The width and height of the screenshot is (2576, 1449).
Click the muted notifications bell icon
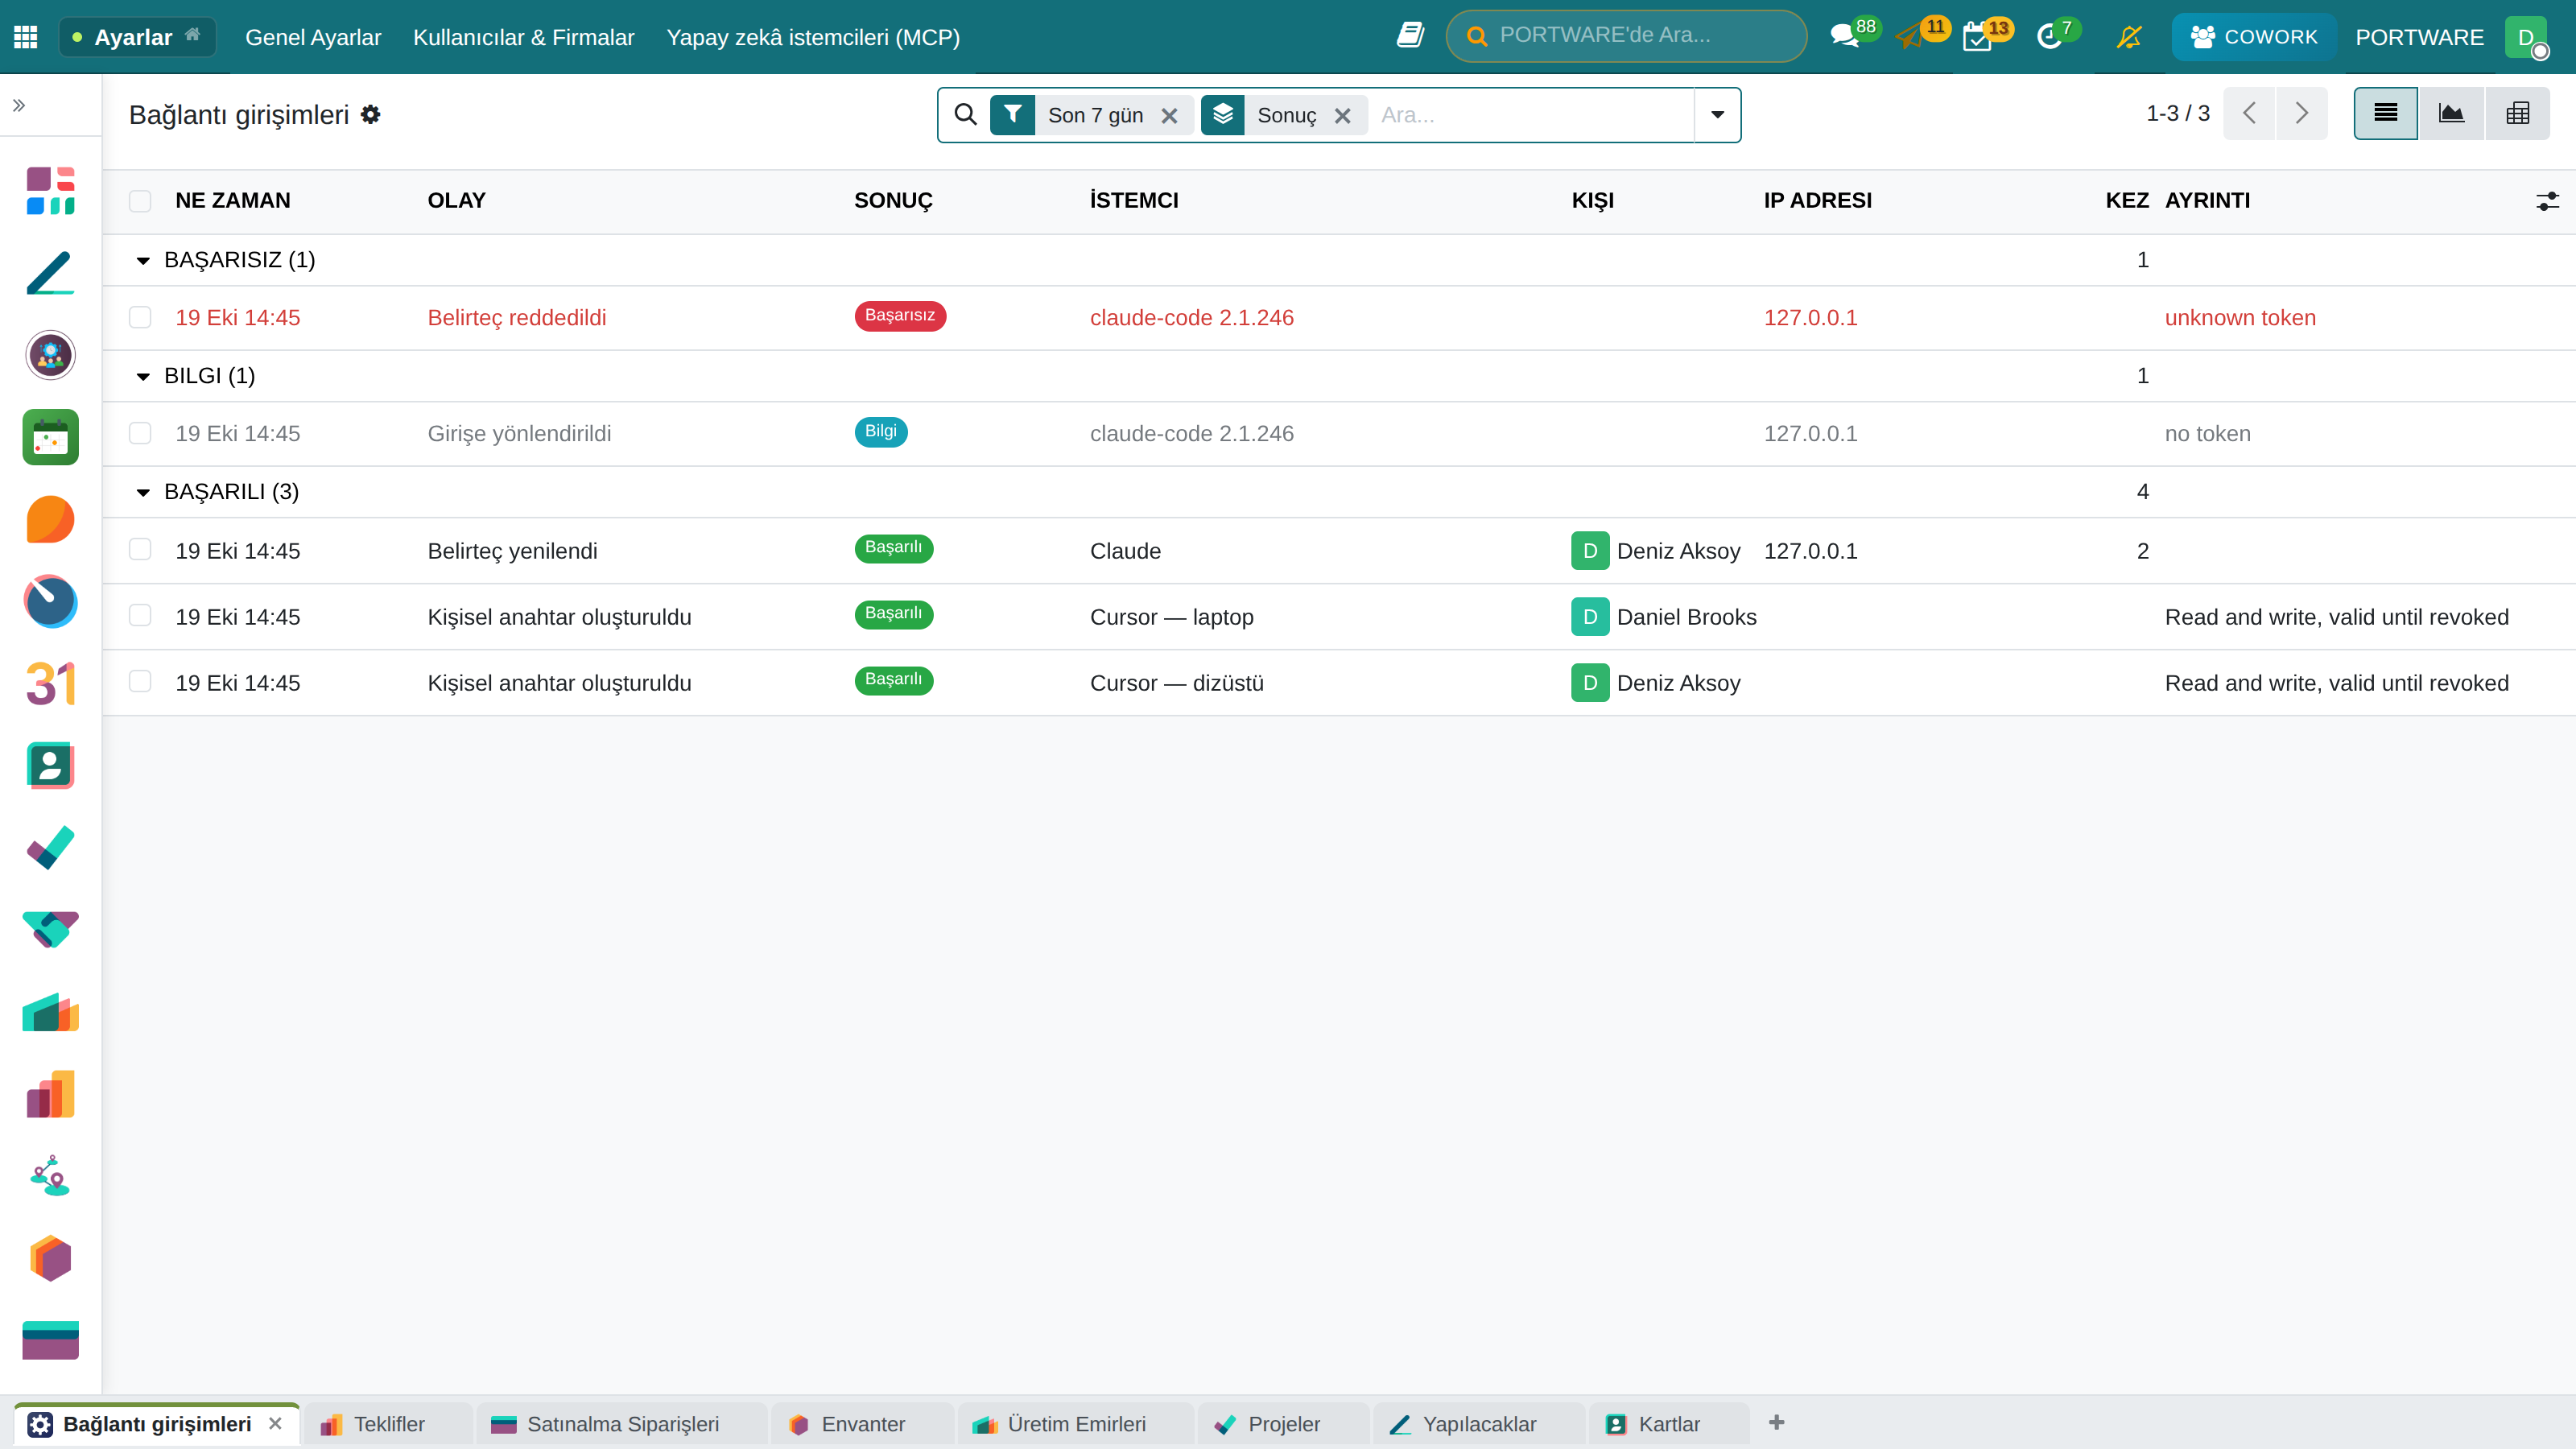(2129, 37)
